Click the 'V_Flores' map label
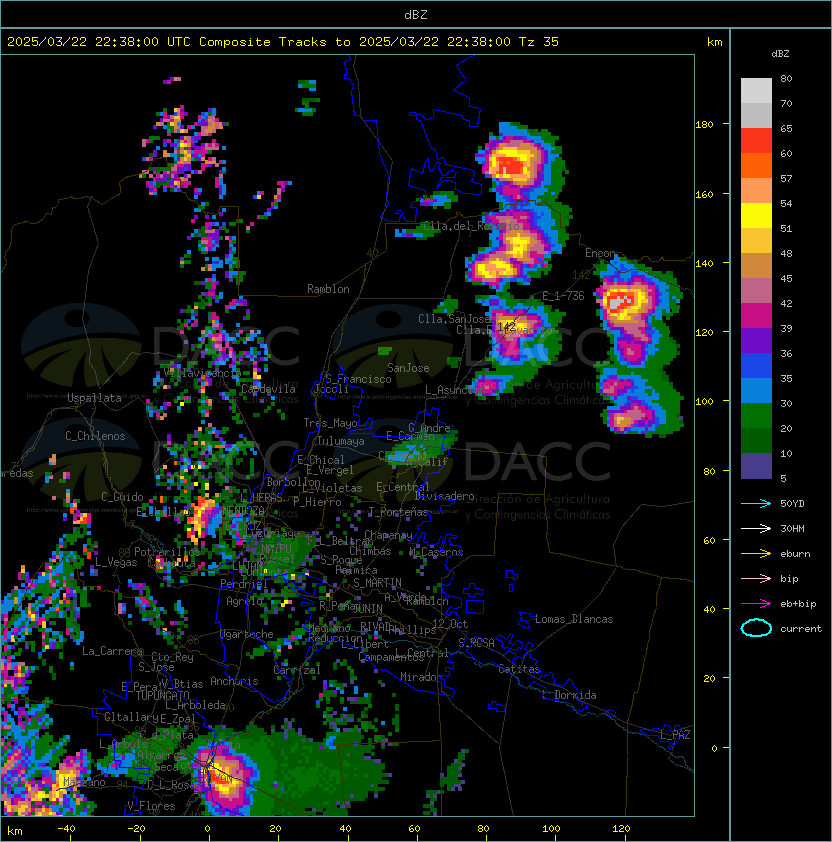 click(x=151, y=806)
